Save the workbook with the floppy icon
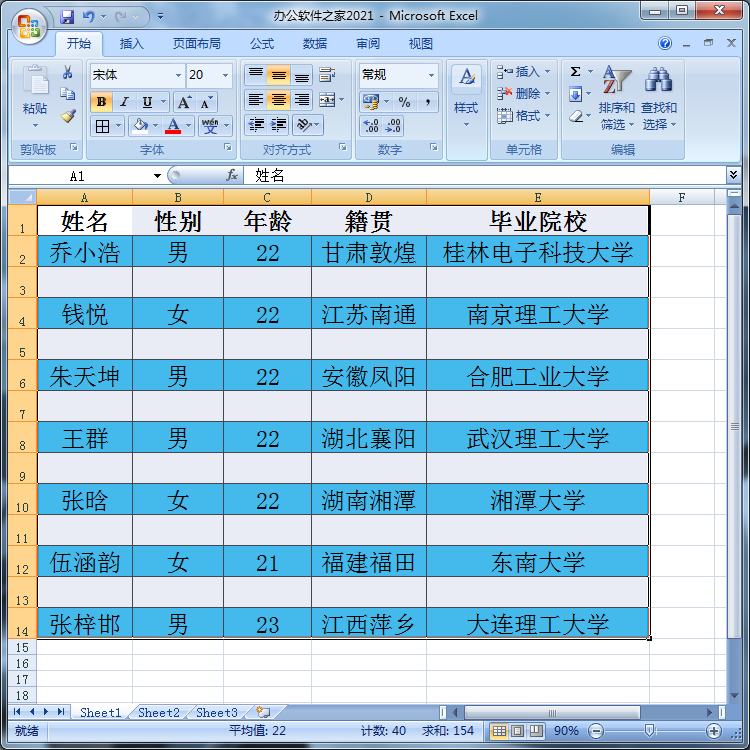The height and width of the screenshot is (750, 750). (67, 17)
